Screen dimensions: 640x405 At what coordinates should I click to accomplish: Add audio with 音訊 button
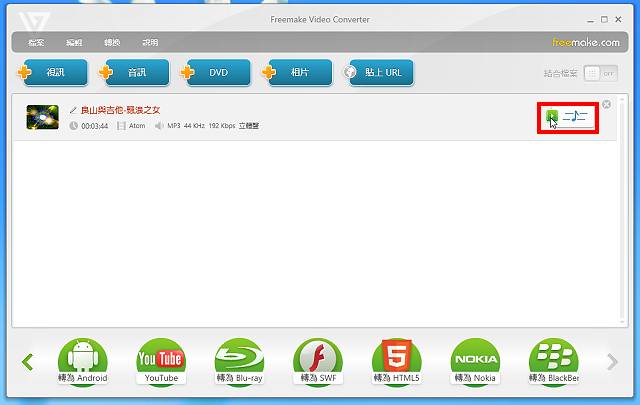[x=134, y=72]
